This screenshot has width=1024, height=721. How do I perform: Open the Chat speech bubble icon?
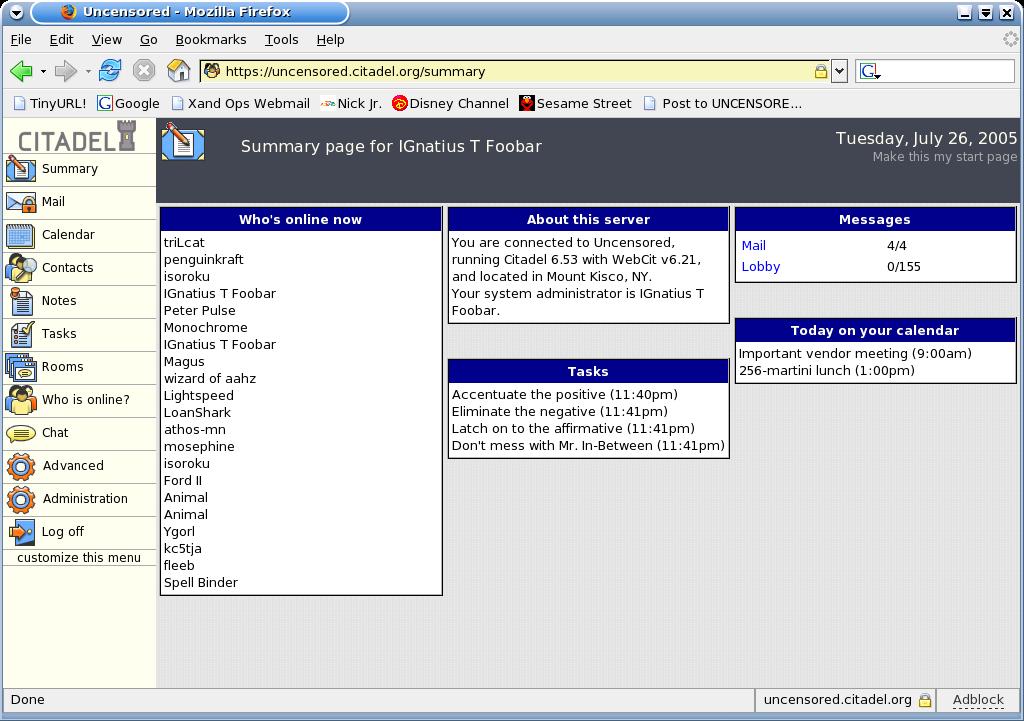point(21,433)
